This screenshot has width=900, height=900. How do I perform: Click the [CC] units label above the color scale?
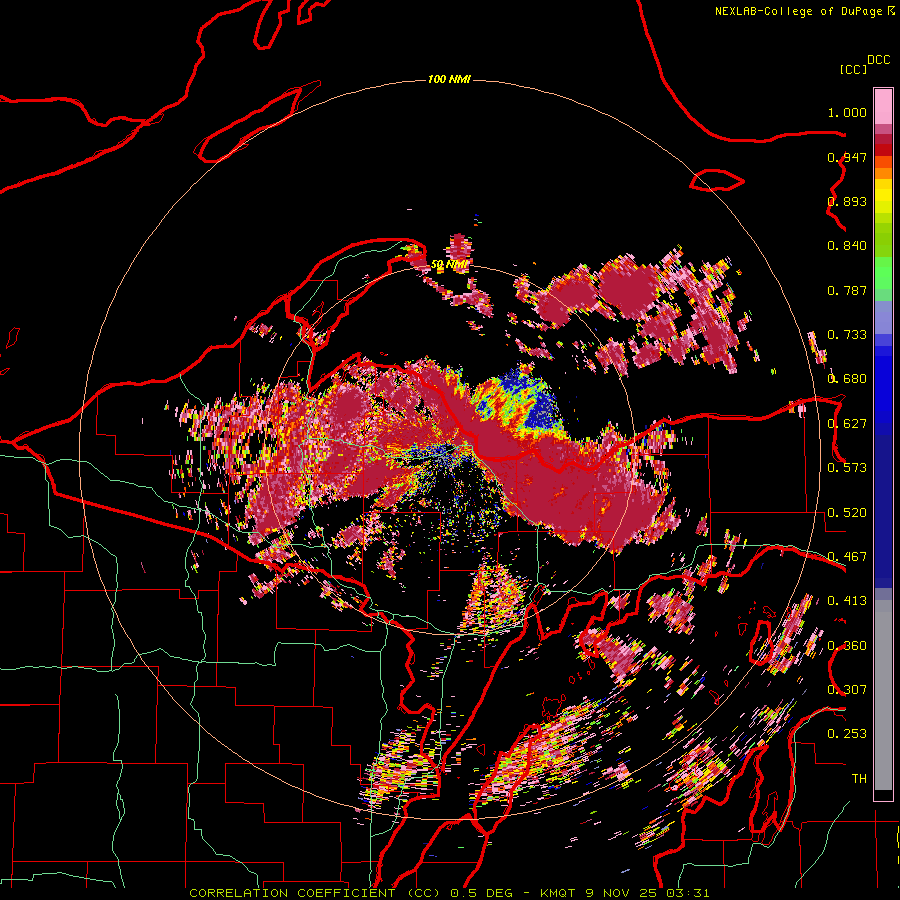[852, 69]
